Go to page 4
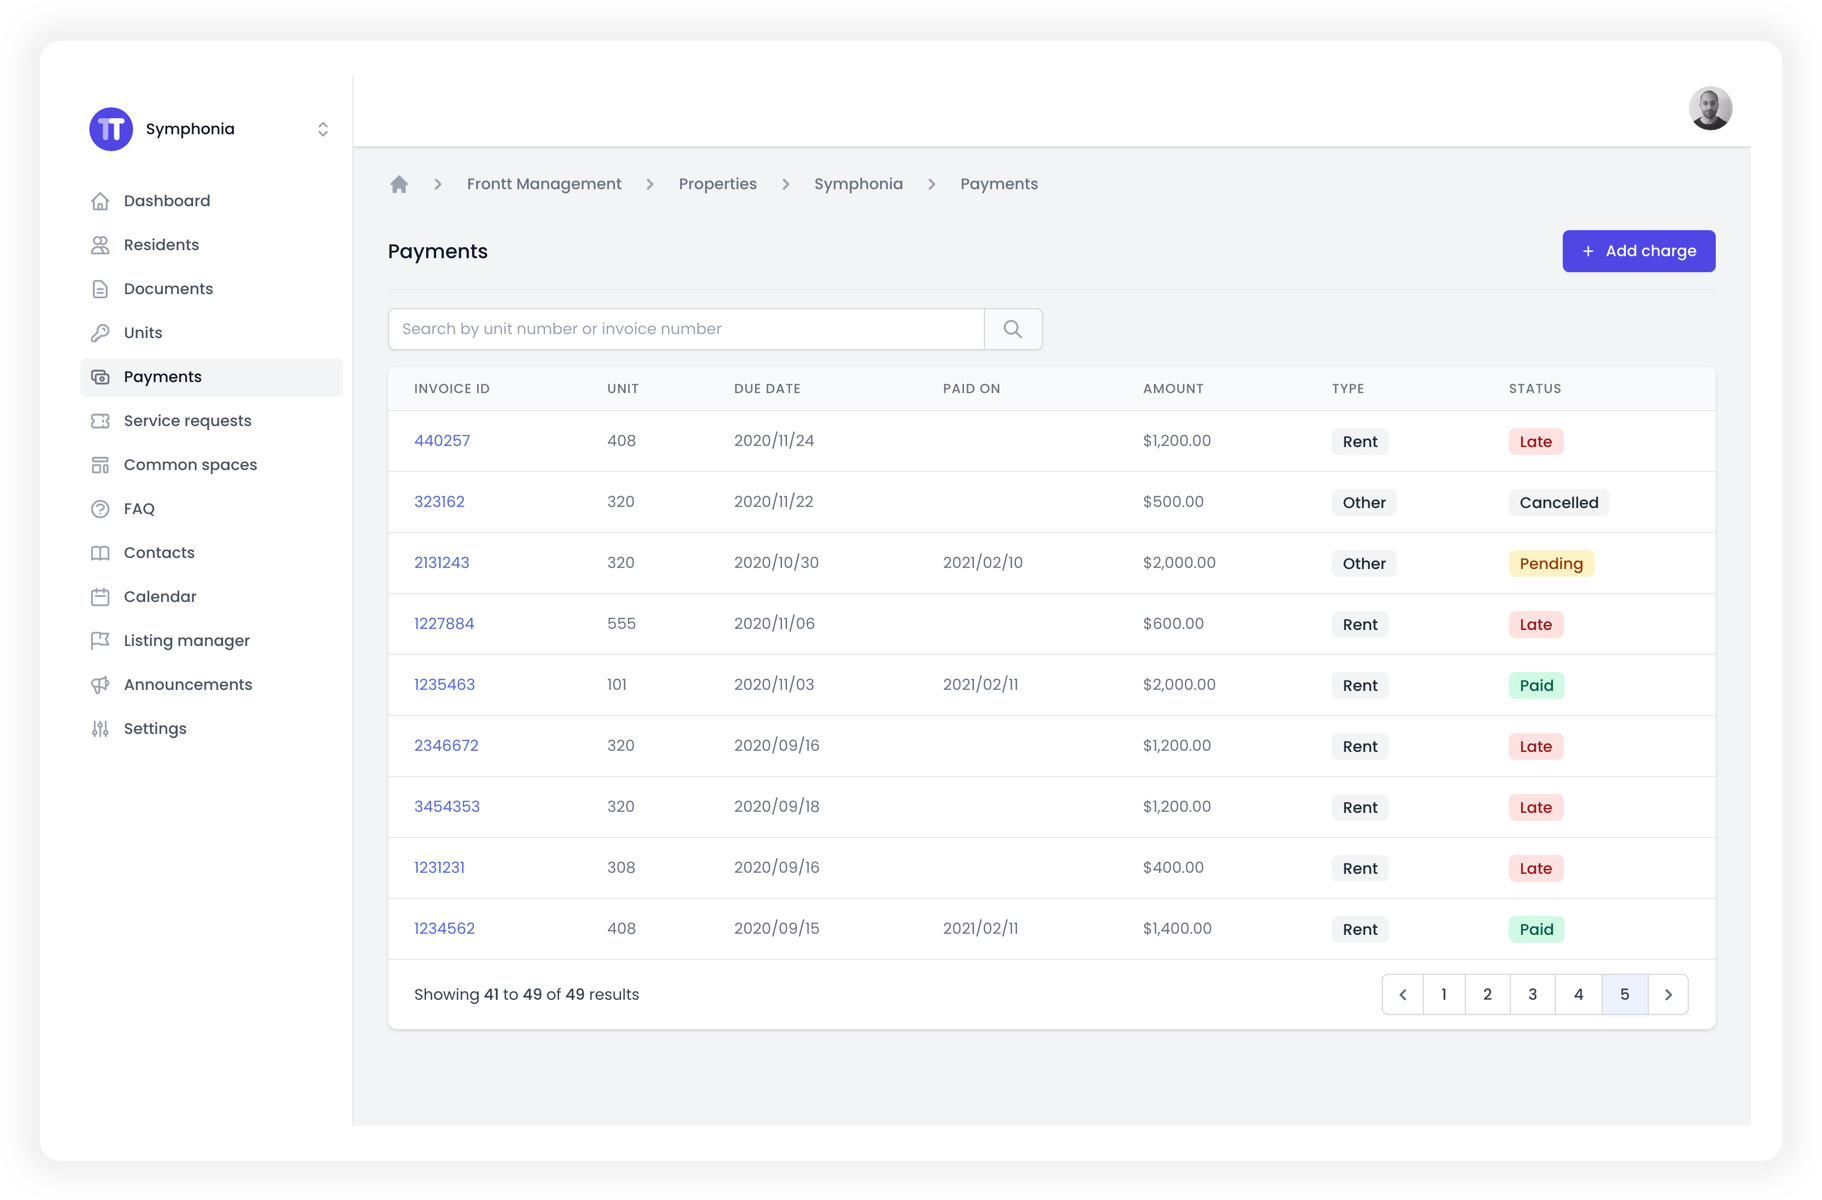The image size is (1822, 1200). [1579, 995]
